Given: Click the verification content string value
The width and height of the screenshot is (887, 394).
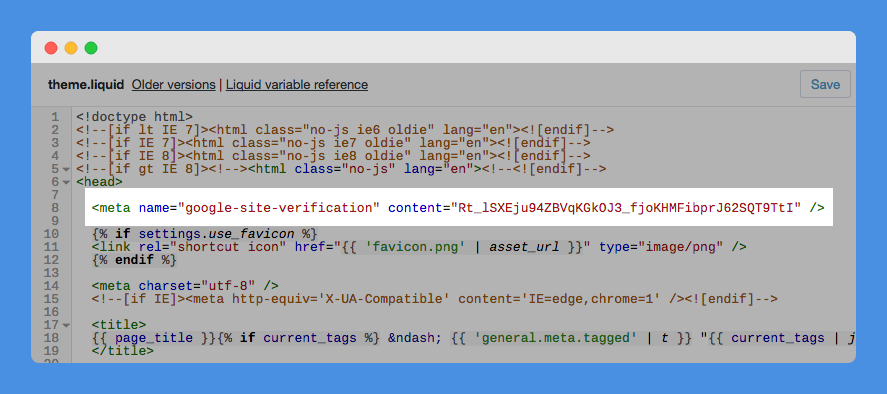Looking at the screenshot, I should point(626,208).
